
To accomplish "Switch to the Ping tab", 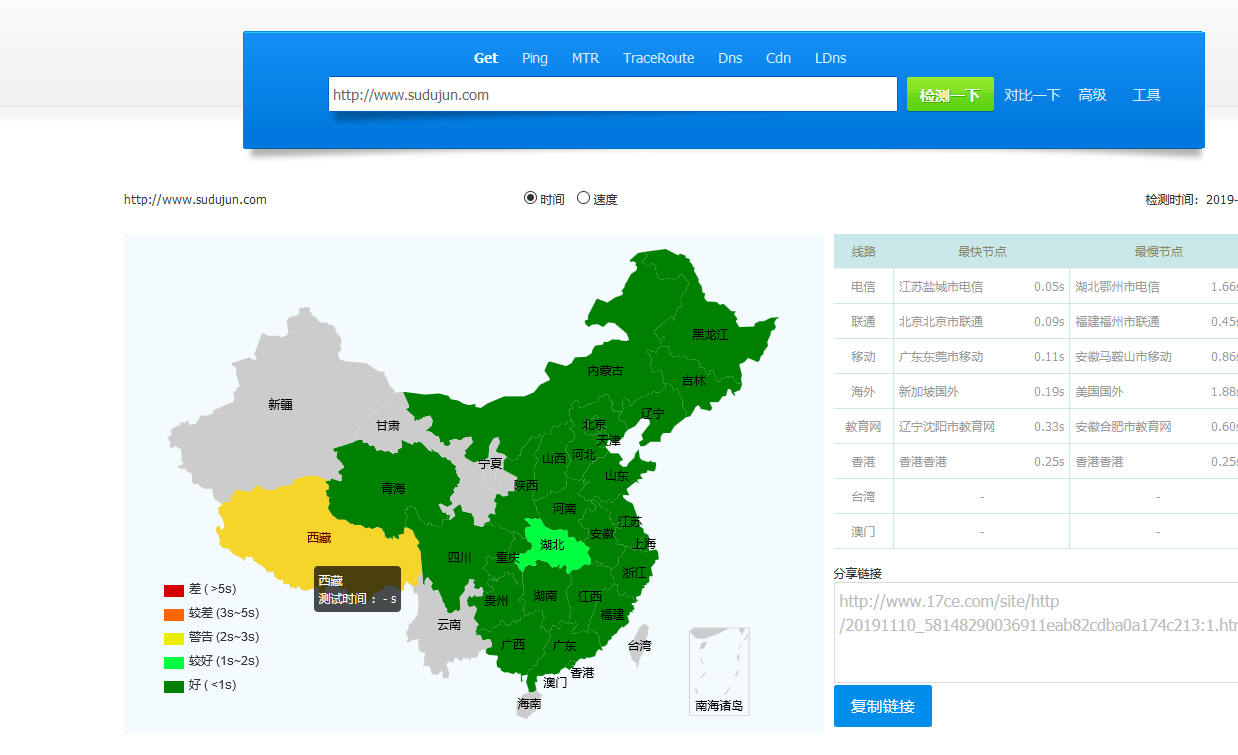I will click(534, 58).
